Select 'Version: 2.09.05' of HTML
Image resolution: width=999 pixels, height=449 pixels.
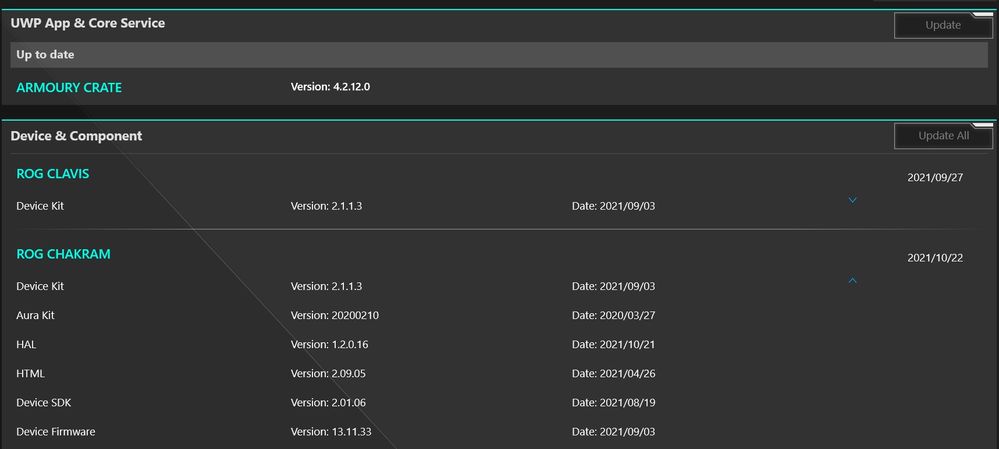328,374
